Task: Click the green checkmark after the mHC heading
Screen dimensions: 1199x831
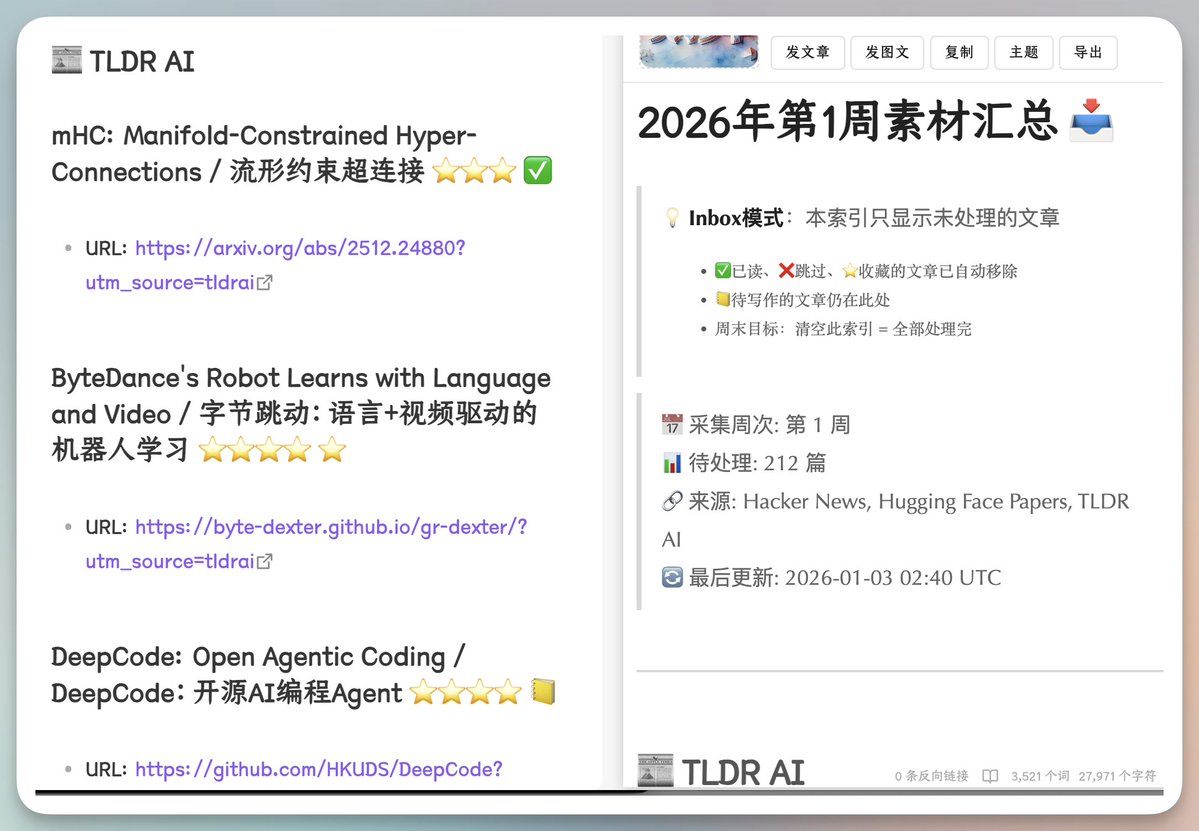Action: click(538, 170)
